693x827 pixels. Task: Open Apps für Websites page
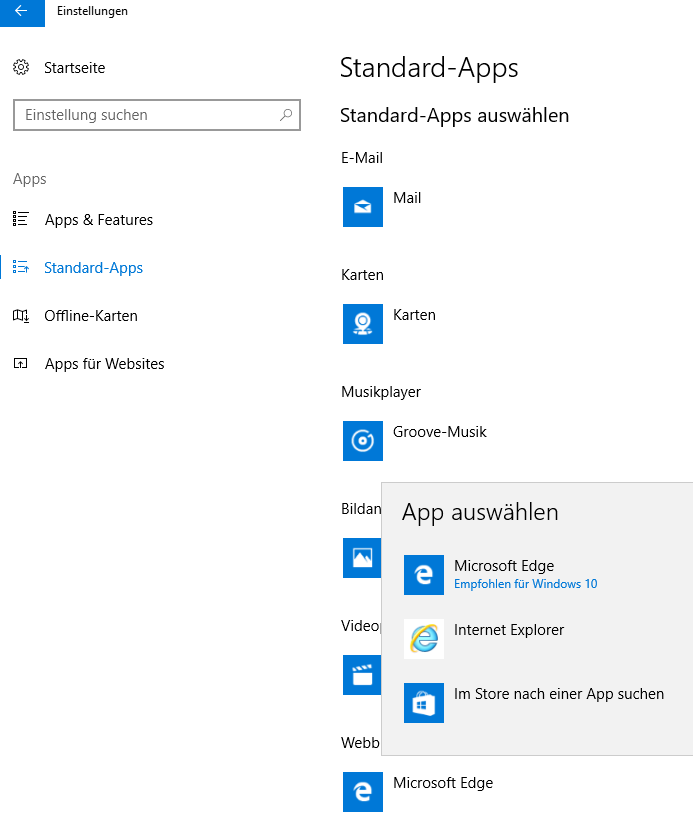104,364
